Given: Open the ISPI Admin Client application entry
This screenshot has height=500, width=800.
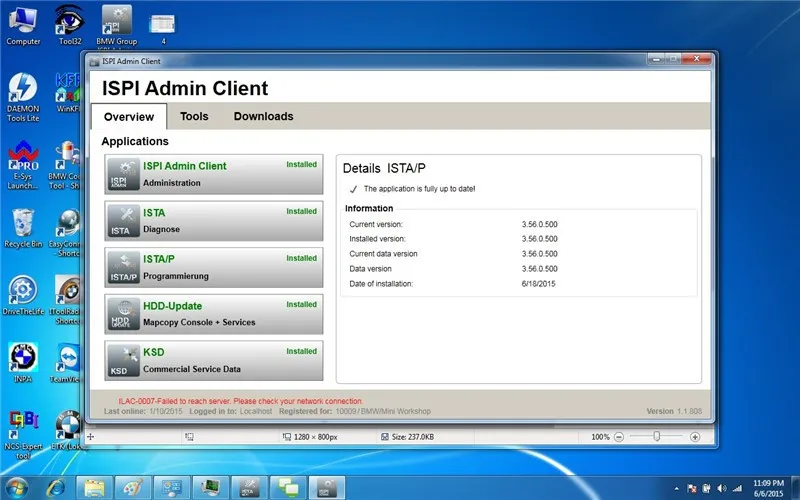Looking at the screenshot, I should click(x=214, y=174).
